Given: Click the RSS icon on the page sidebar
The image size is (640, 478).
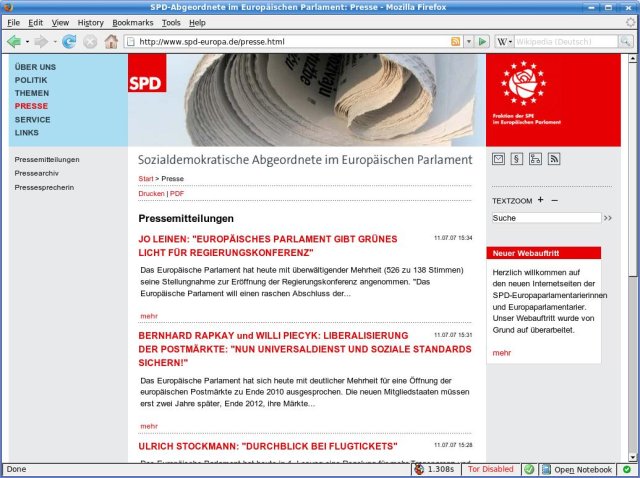Looking at the screenshot, I should 554,159.
